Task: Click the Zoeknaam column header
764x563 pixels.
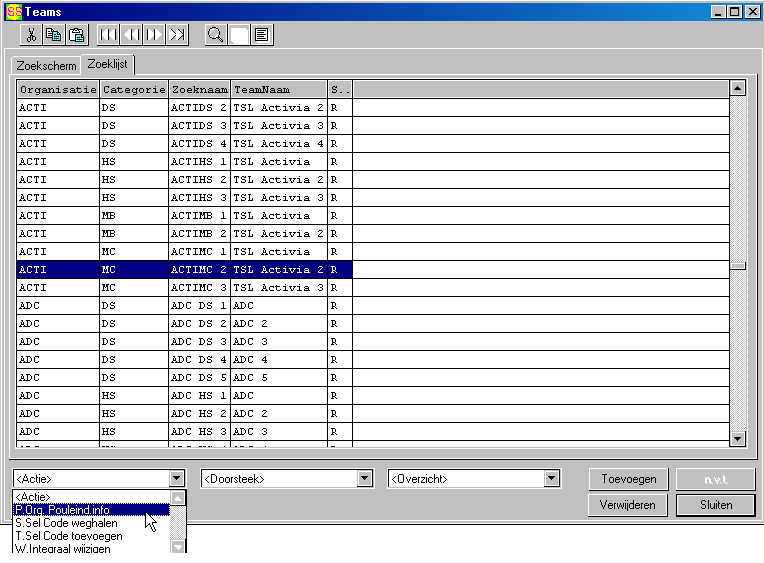Action: coord(199,89)
